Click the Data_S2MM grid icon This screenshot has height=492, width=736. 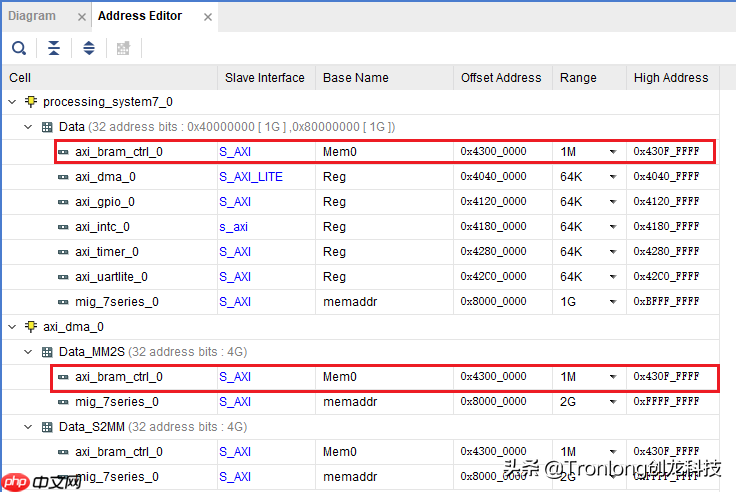pos(47,427)
